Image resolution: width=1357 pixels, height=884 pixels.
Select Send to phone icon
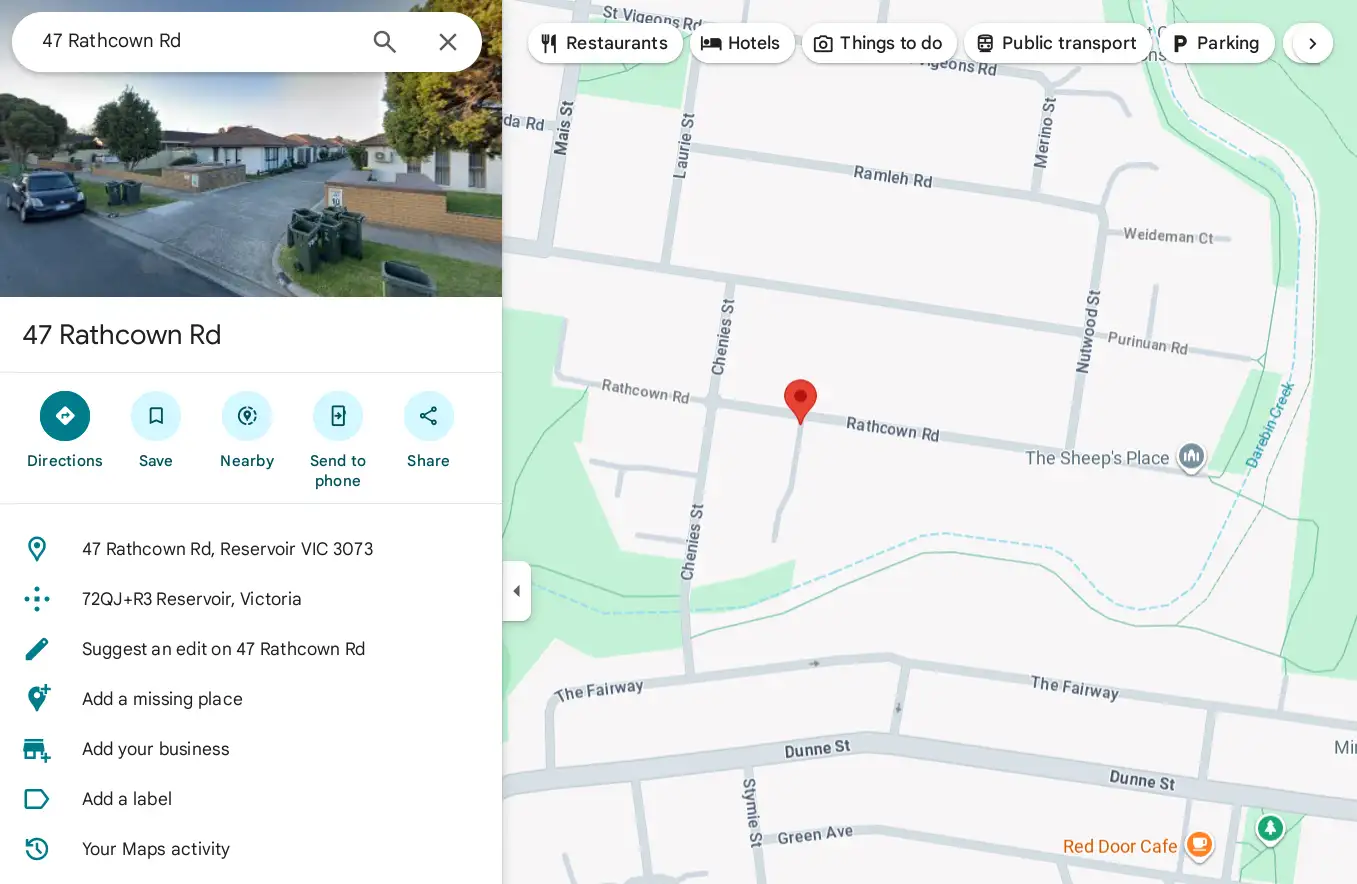(338, 416)
